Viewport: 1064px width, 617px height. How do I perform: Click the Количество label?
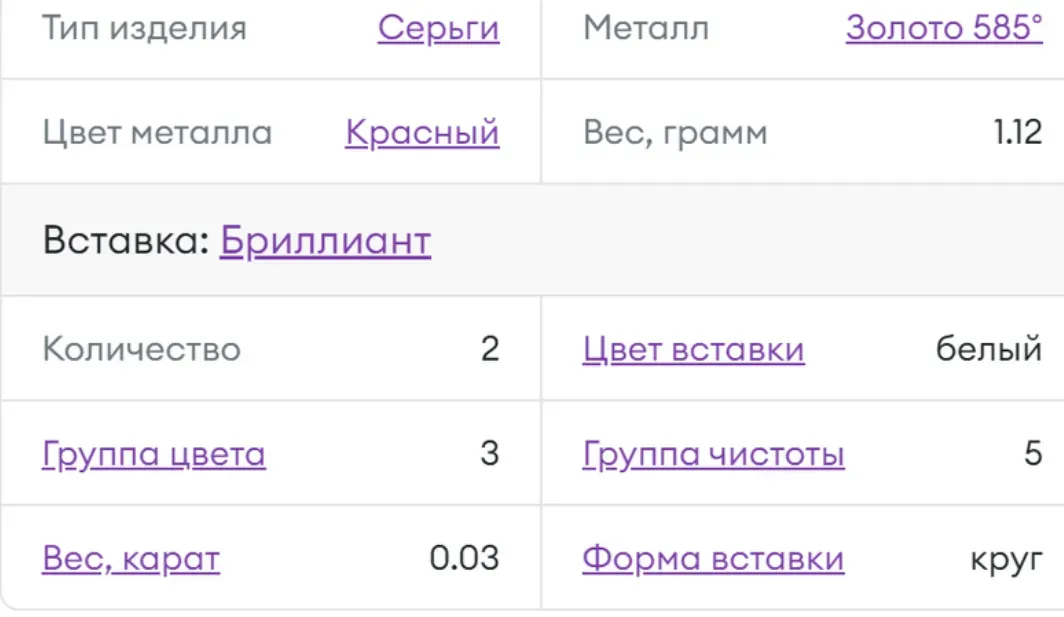[x=141, y=349]
